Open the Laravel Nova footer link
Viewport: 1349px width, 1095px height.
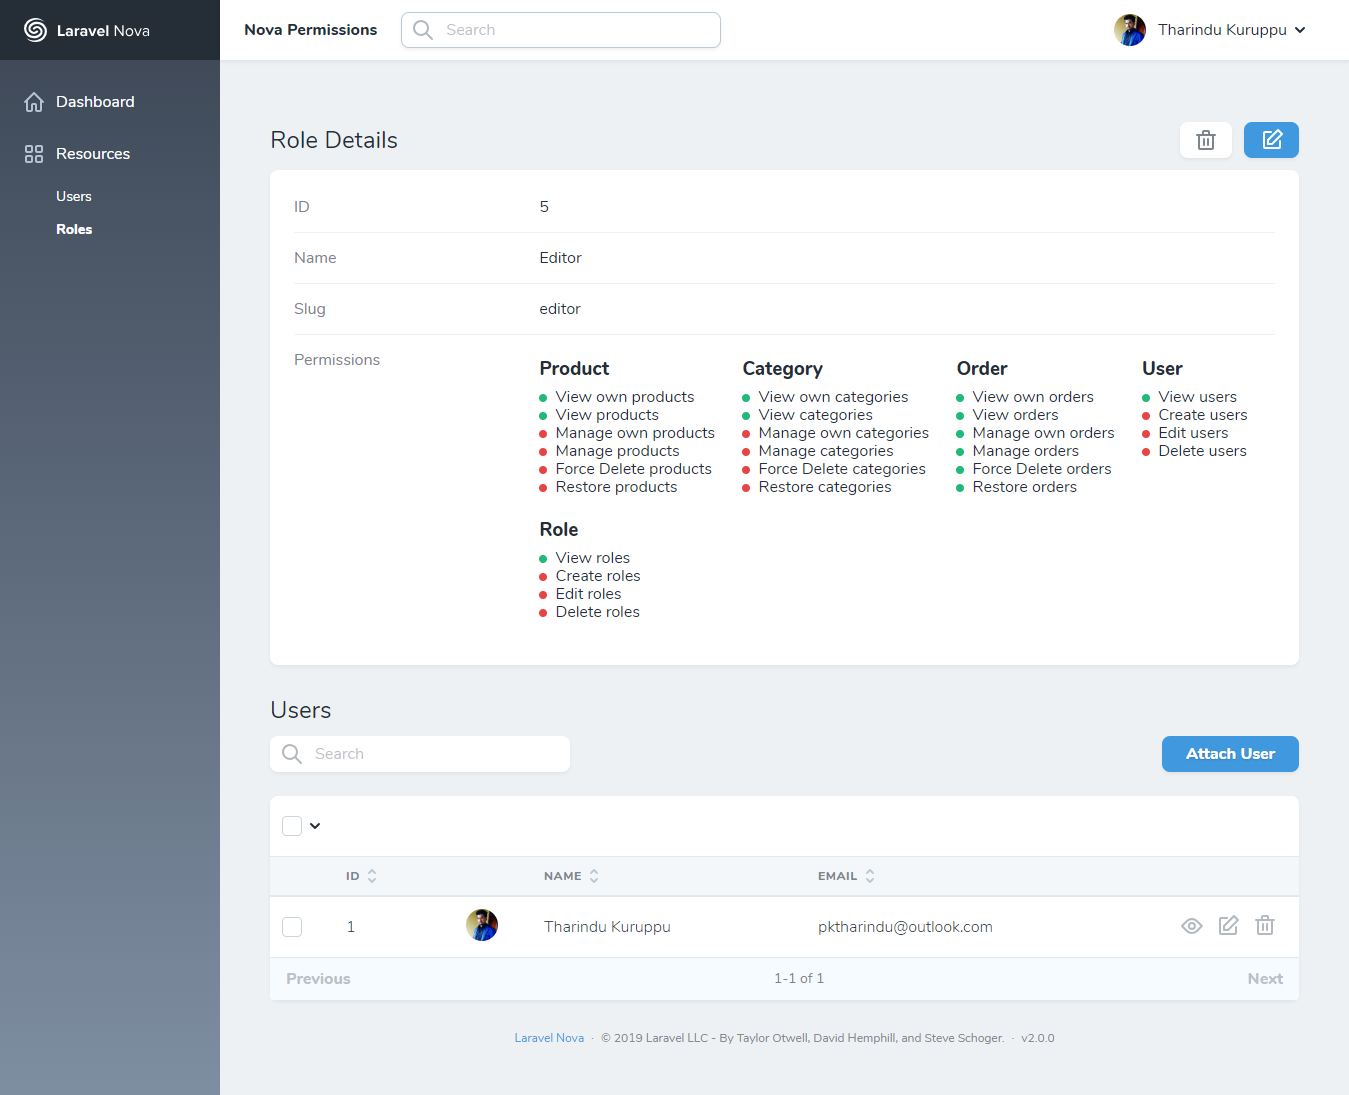click(549, 1038)
